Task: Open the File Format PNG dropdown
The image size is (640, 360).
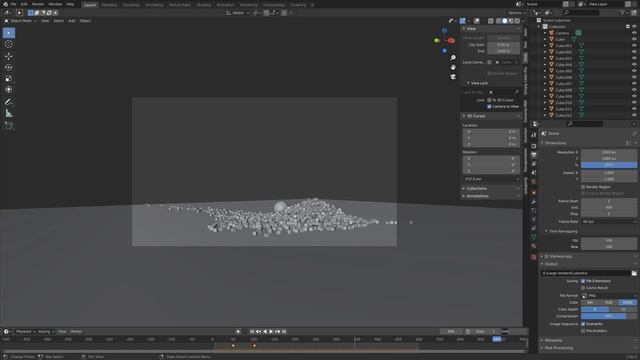Action: (609, 296)
